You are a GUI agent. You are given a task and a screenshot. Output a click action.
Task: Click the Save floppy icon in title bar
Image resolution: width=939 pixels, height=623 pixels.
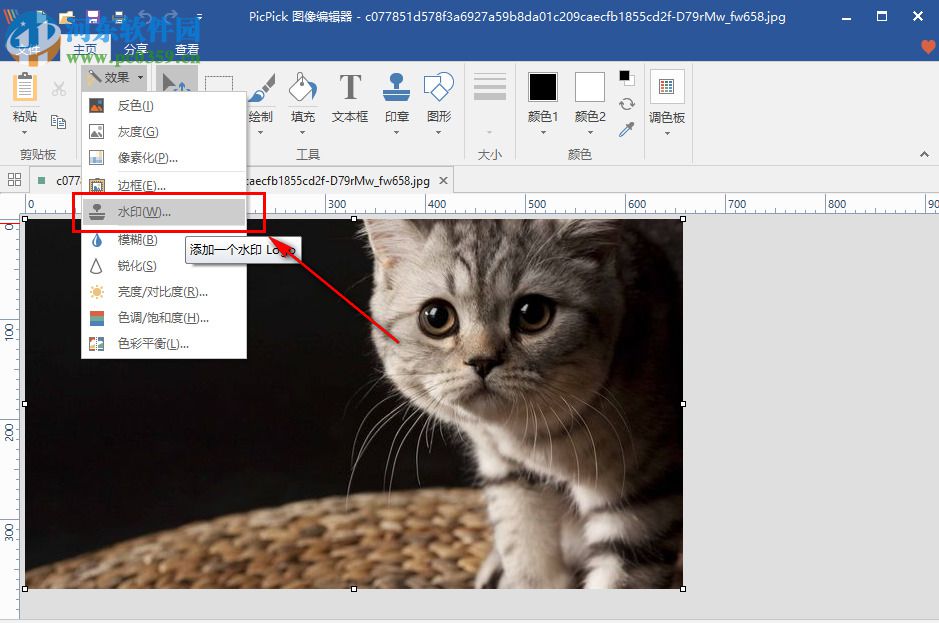click(x=92, y=16)
